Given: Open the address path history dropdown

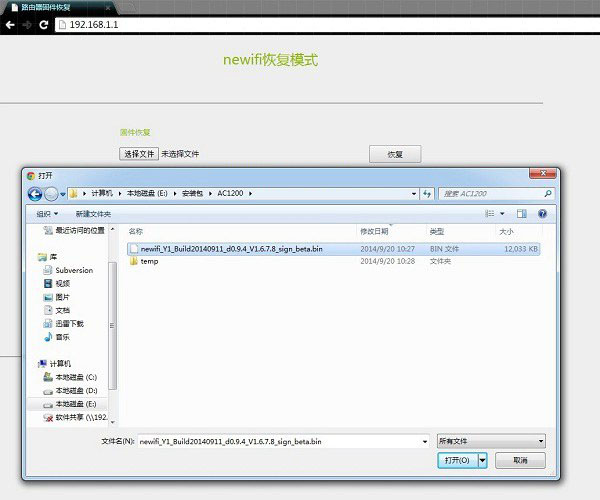Looking at the screenshot, I should (414, 194).
